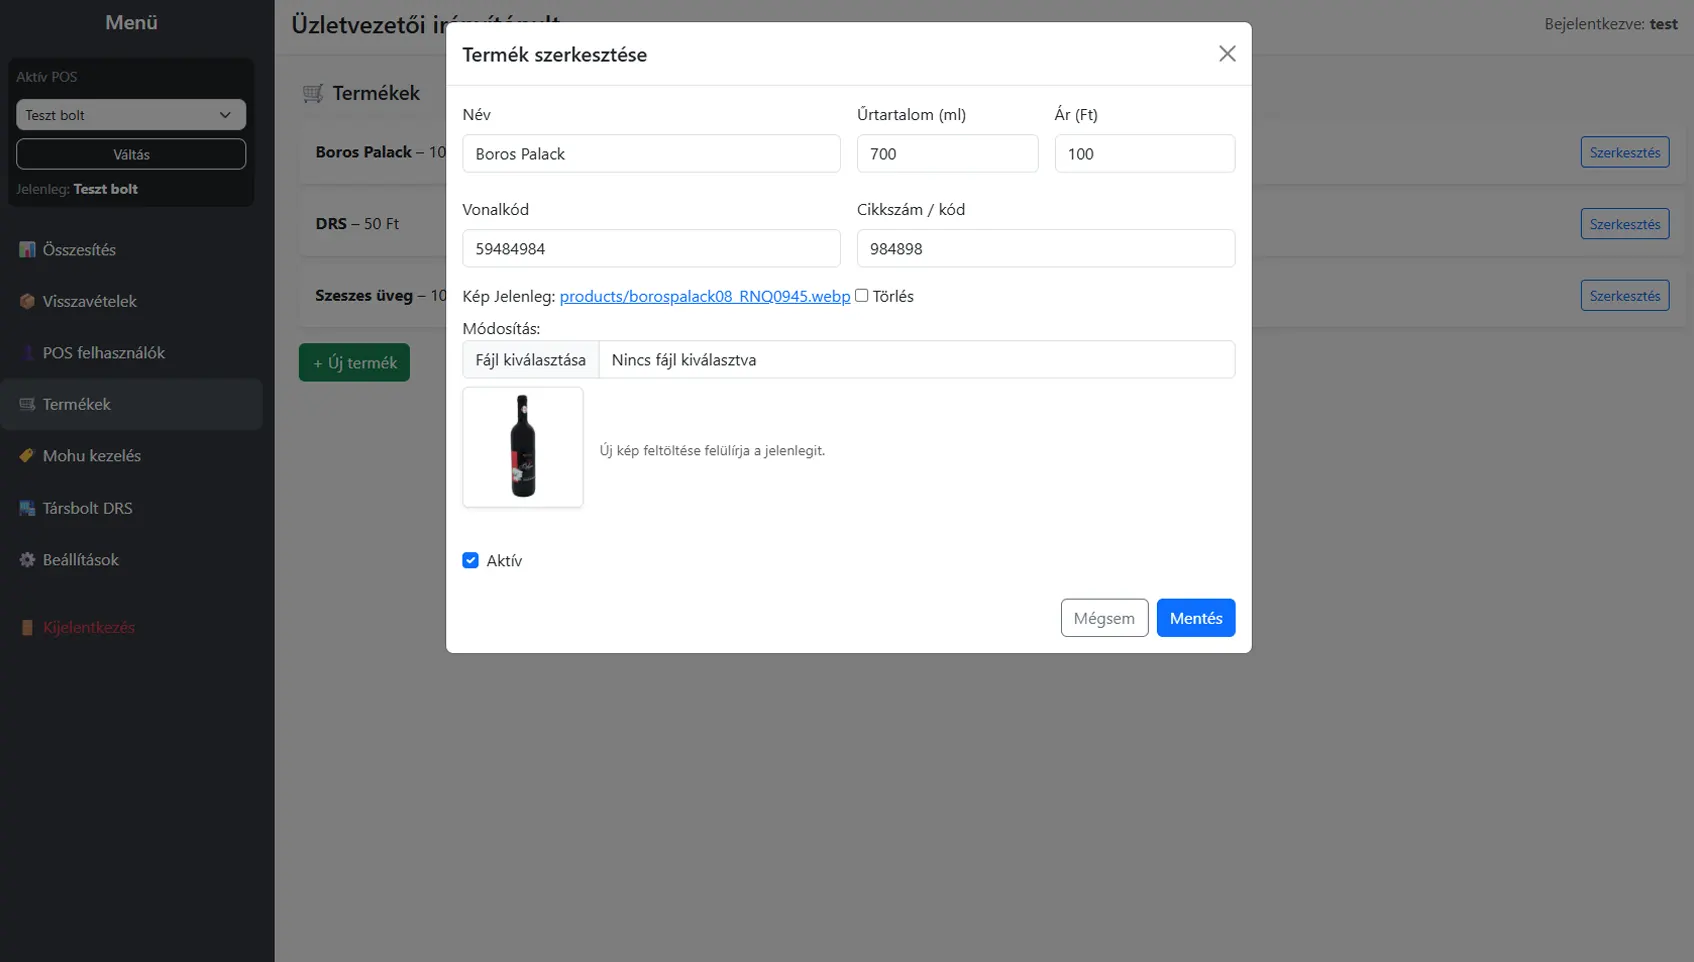The image size is (1694, 962).
Task: Click the Fájl kiválasztása file chooser
Action: click(531, 360)
